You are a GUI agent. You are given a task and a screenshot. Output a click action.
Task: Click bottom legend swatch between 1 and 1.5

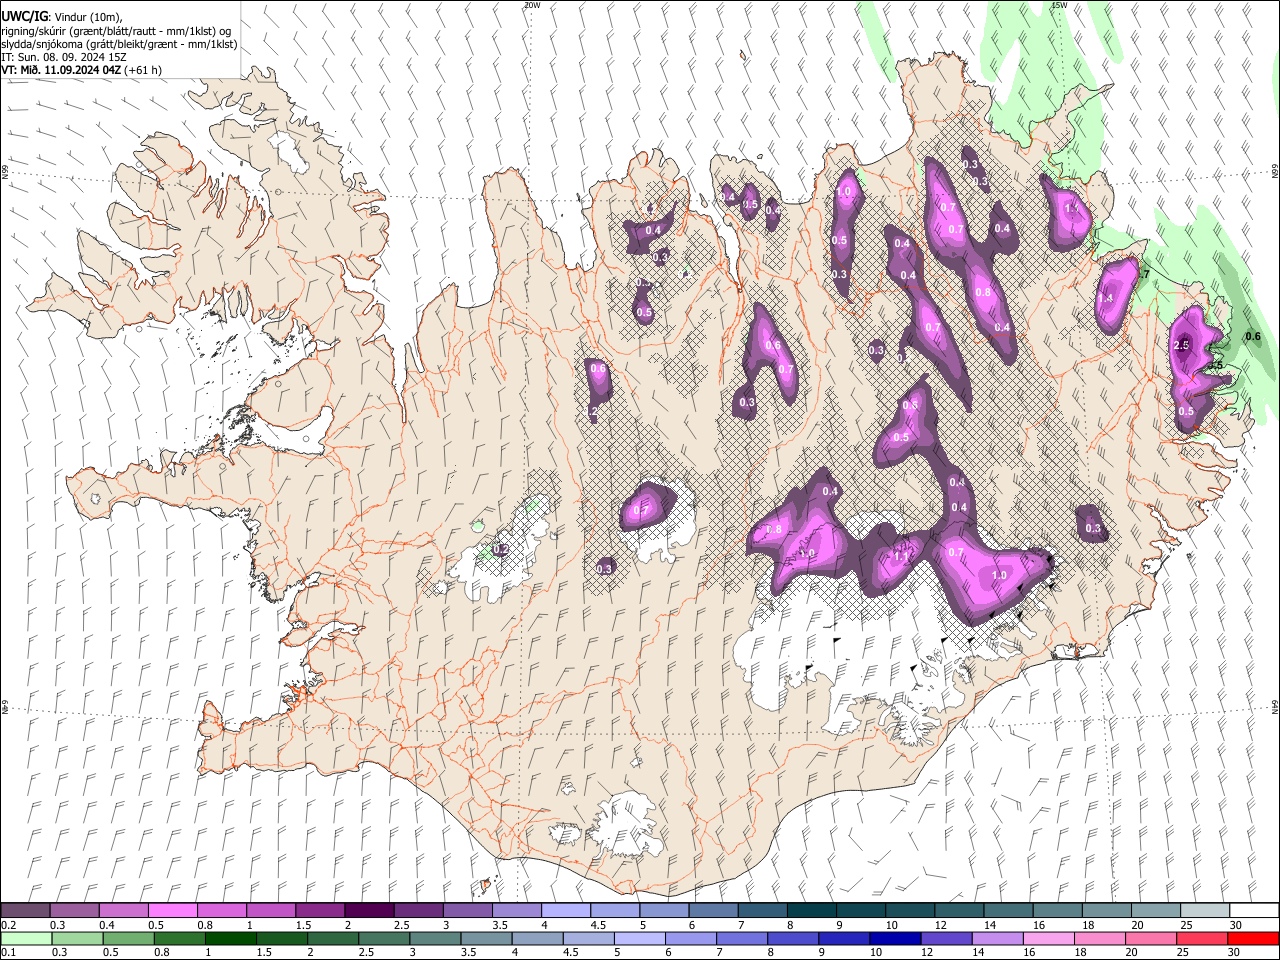pyautogui.click(x=230, y=938)
